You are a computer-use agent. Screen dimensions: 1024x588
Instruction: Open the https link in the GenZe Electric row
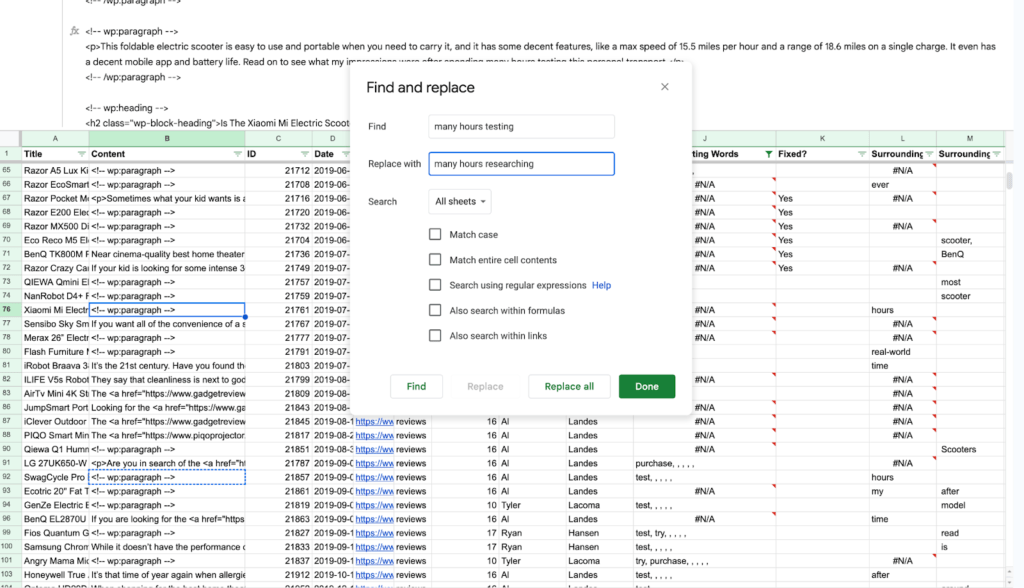pyautogui.click(x=374, y=505)
